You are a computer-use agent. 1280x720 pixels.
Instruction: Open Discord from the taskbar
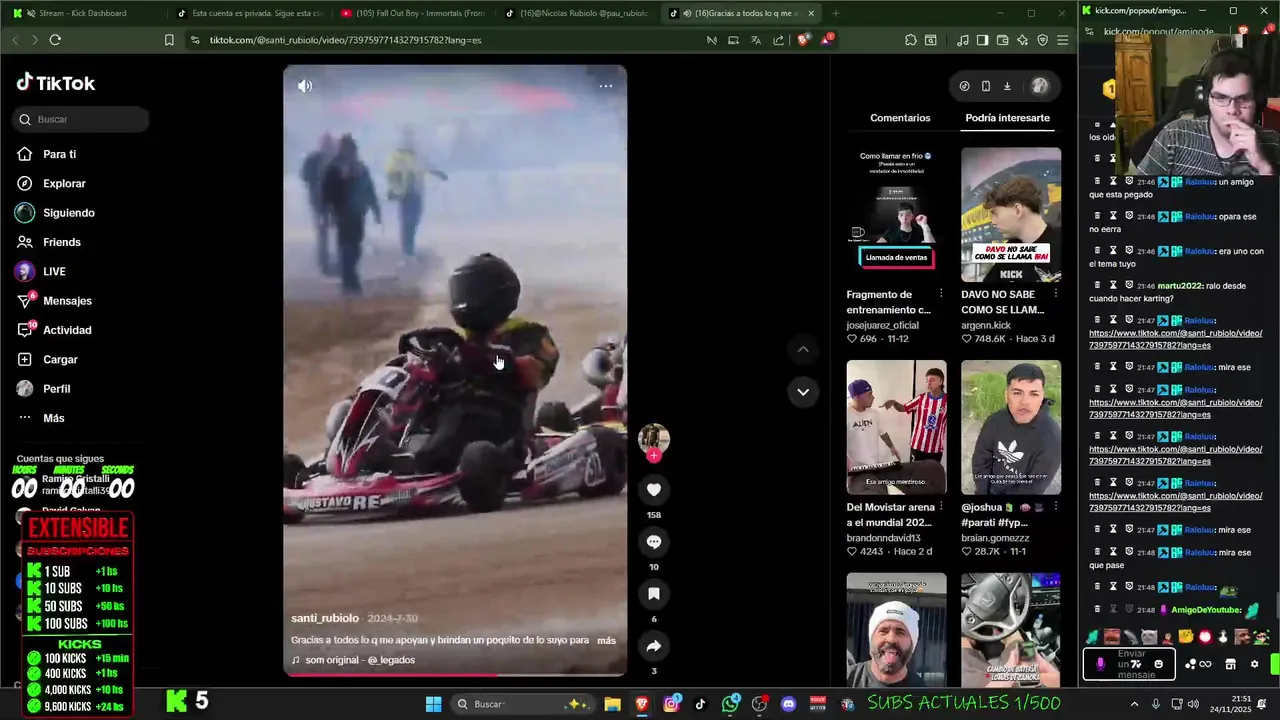789,704
